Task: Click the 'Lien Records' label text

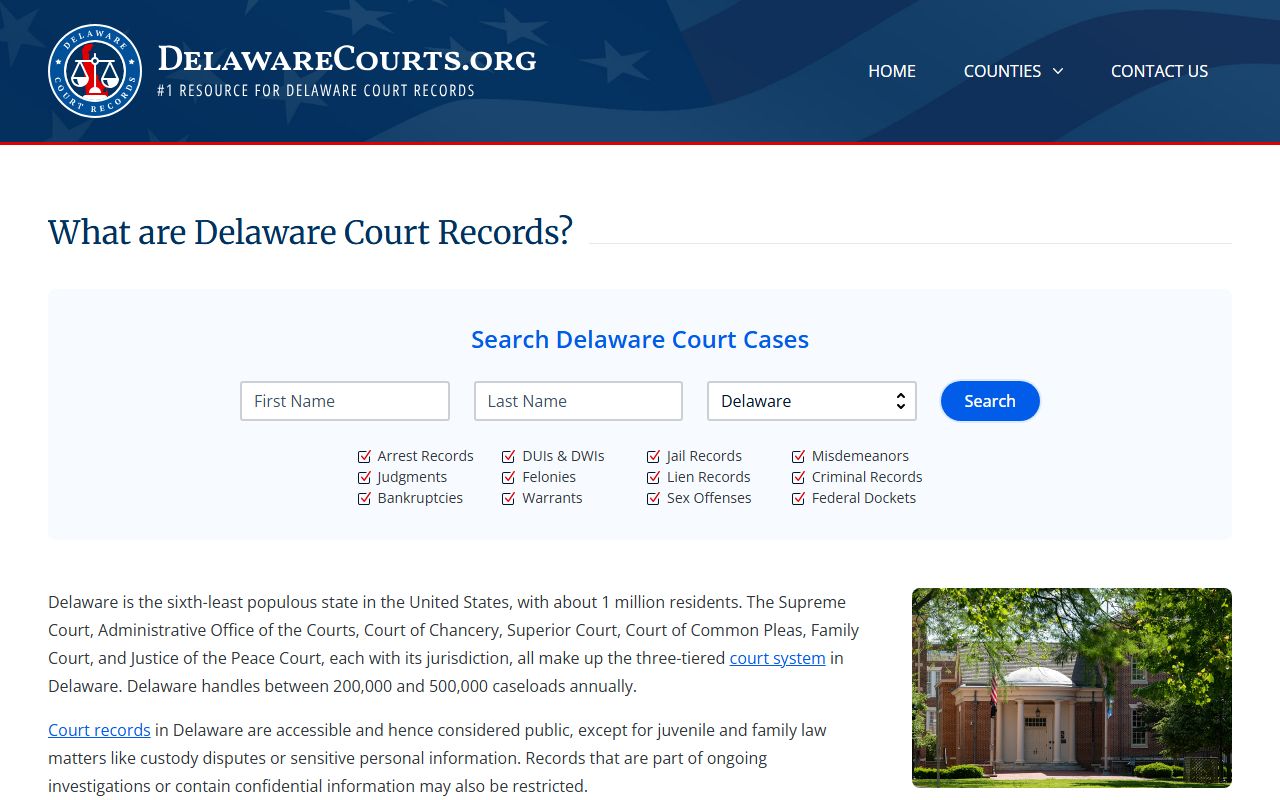Action: click(709, 477)
